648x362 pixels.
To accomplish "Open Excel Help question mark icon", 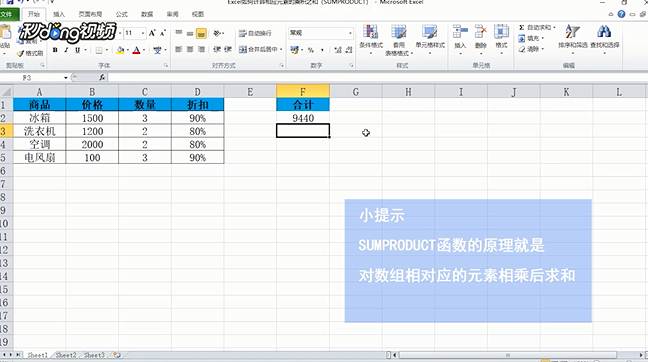I will (621, 14).
